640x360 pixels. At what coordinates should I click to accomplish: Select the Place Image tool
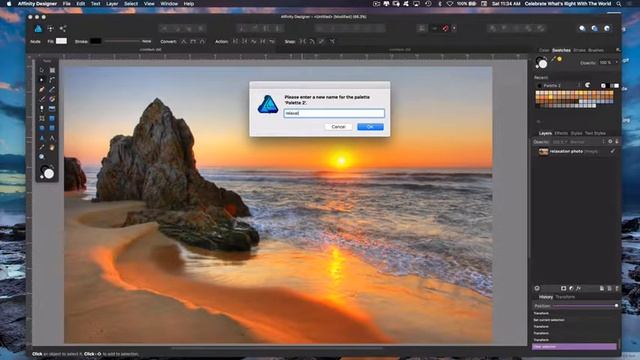(x=52, y=109)
